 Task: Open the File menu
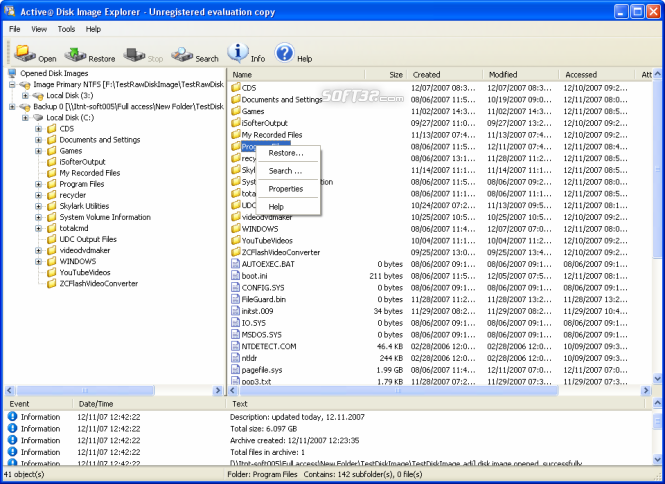tap(14, 29)
